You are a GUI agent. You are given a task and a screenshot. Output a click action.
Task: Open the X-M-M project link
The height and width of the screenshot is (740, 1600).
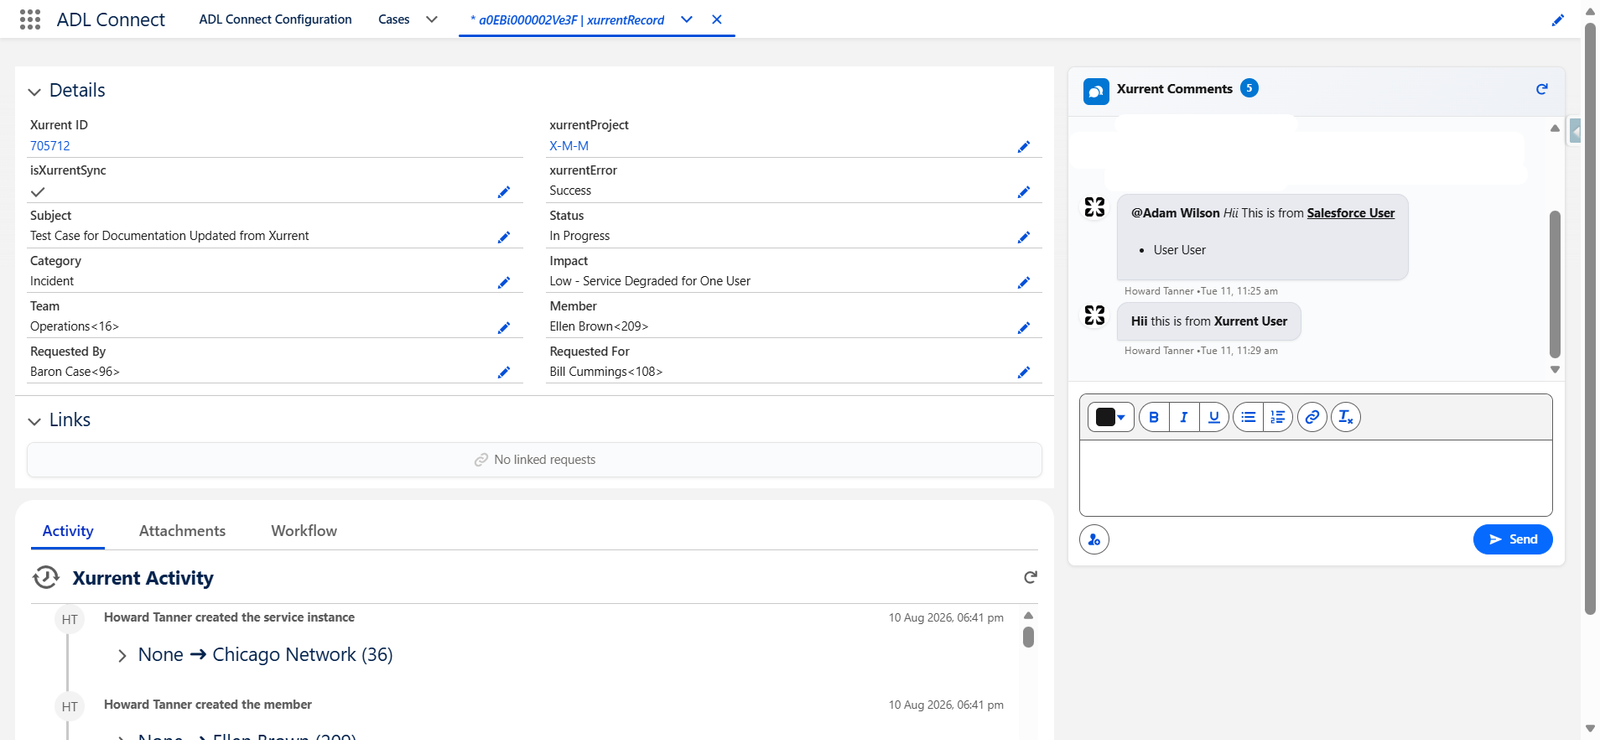pos(569,146)
